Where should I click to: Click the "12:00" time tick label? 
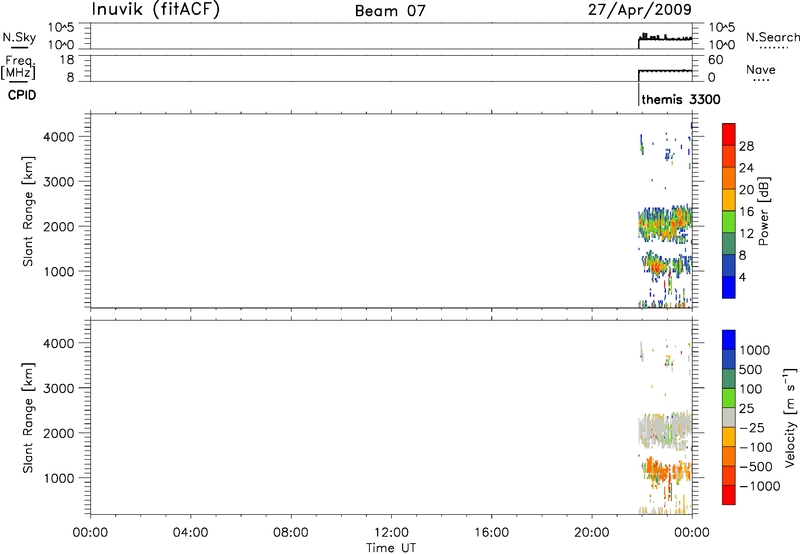[x=391, y=533]
